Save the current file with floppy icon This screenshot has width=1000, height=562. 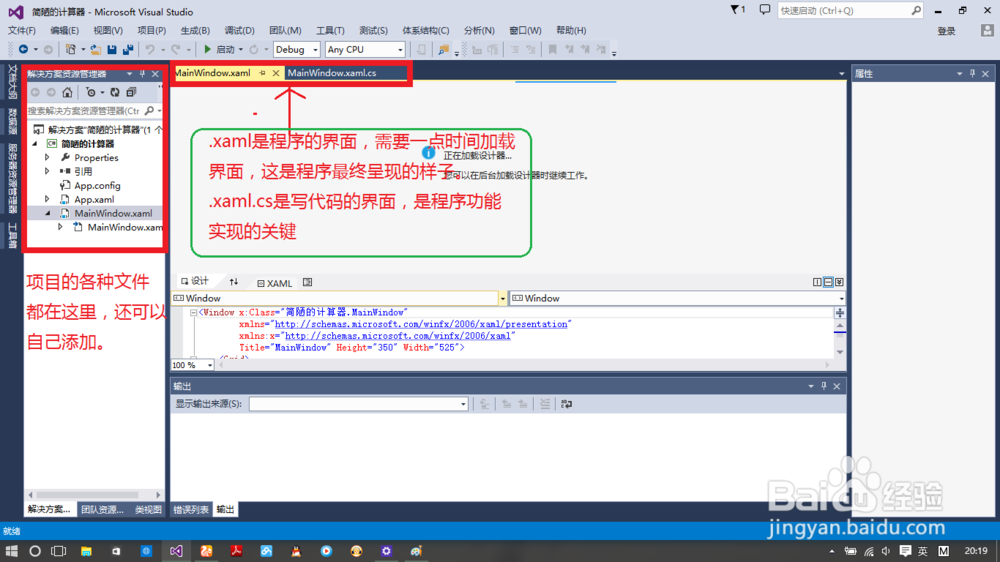[112, 49]
